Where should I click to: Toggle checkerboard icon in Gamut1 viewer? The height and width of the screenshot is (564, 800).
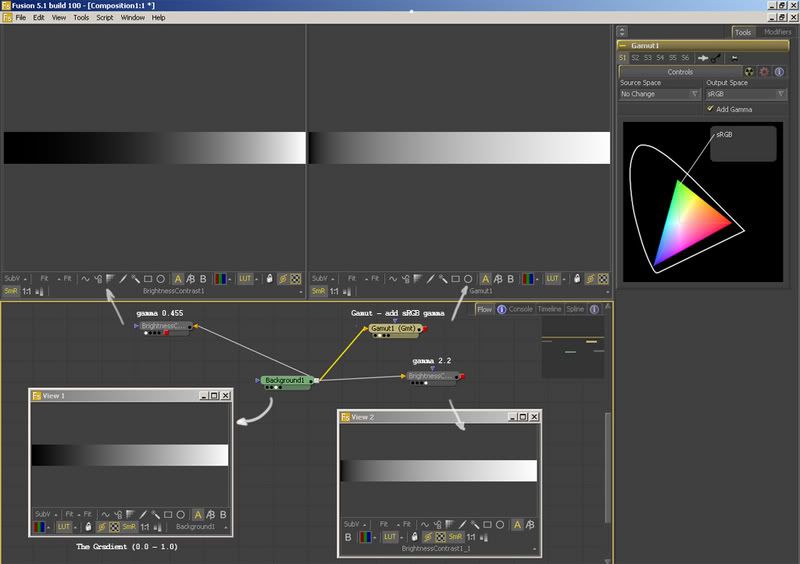[x=603, y=279]
